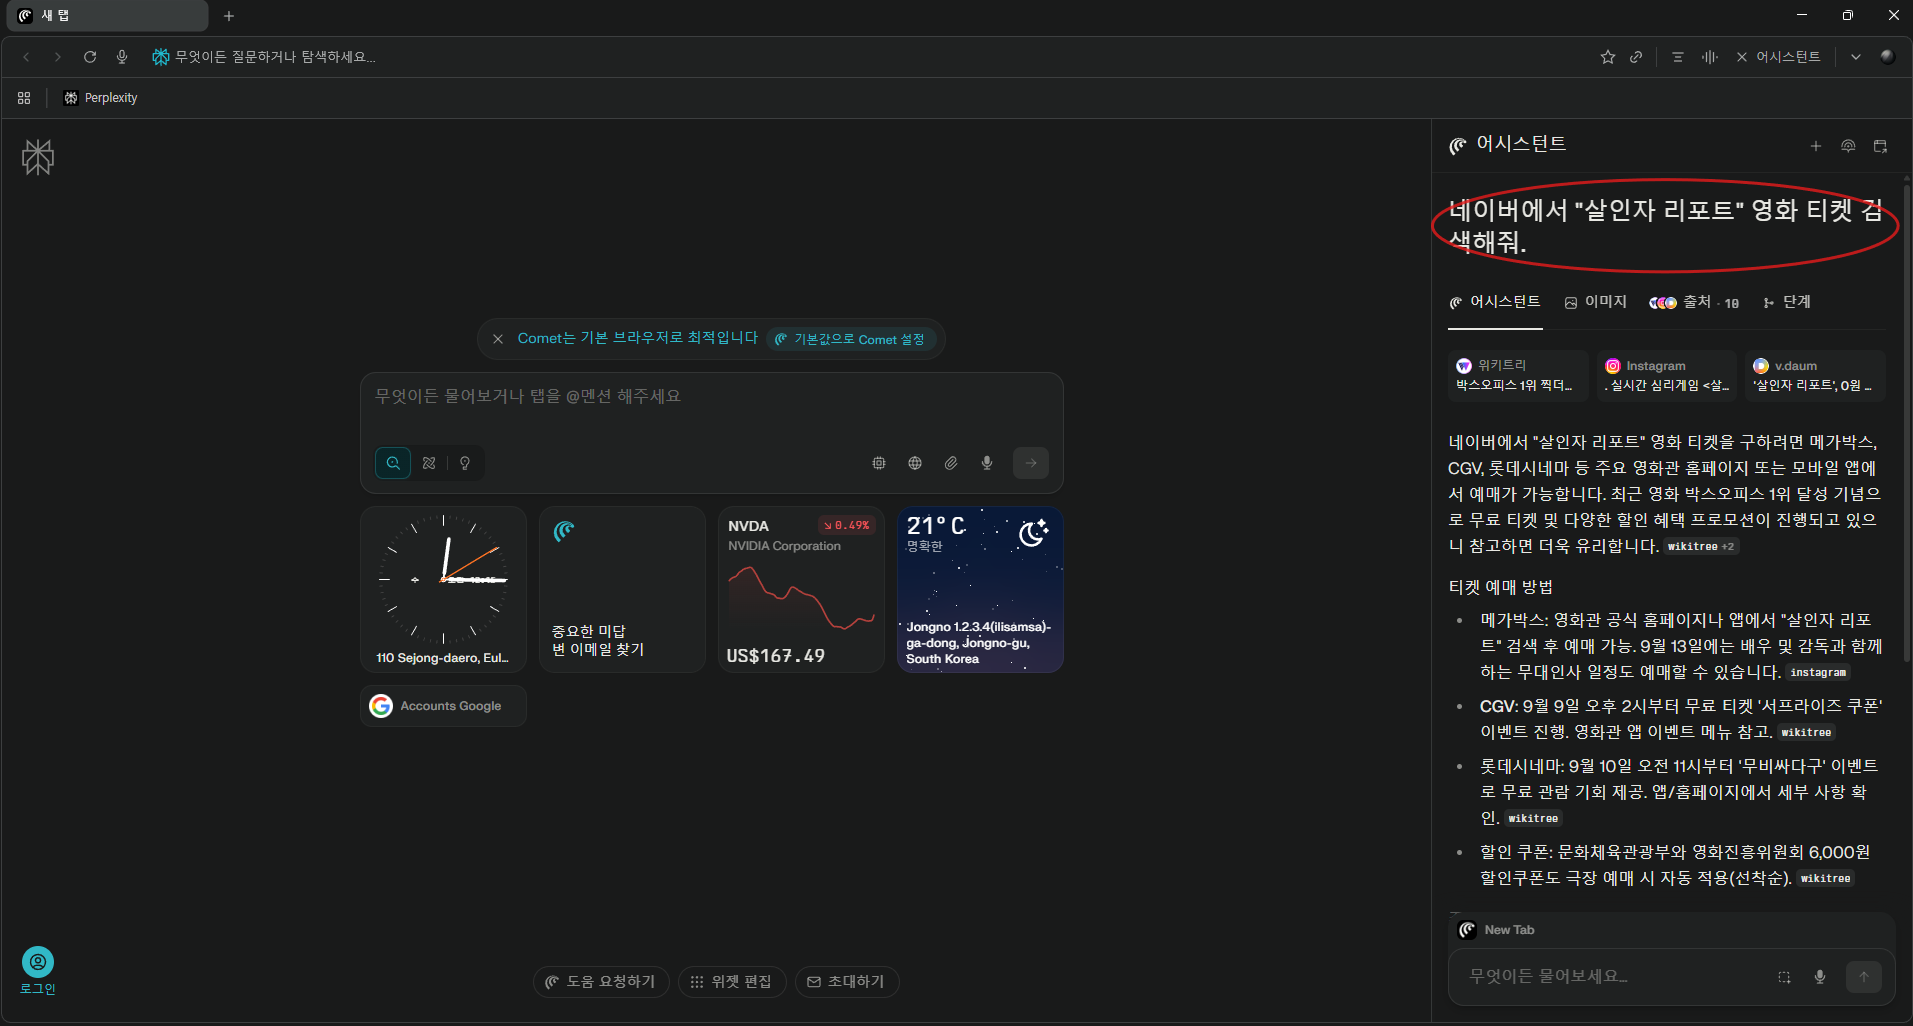1913x1026 pixels.
Task: Open the NVDA stock widget
Action: 801,589
